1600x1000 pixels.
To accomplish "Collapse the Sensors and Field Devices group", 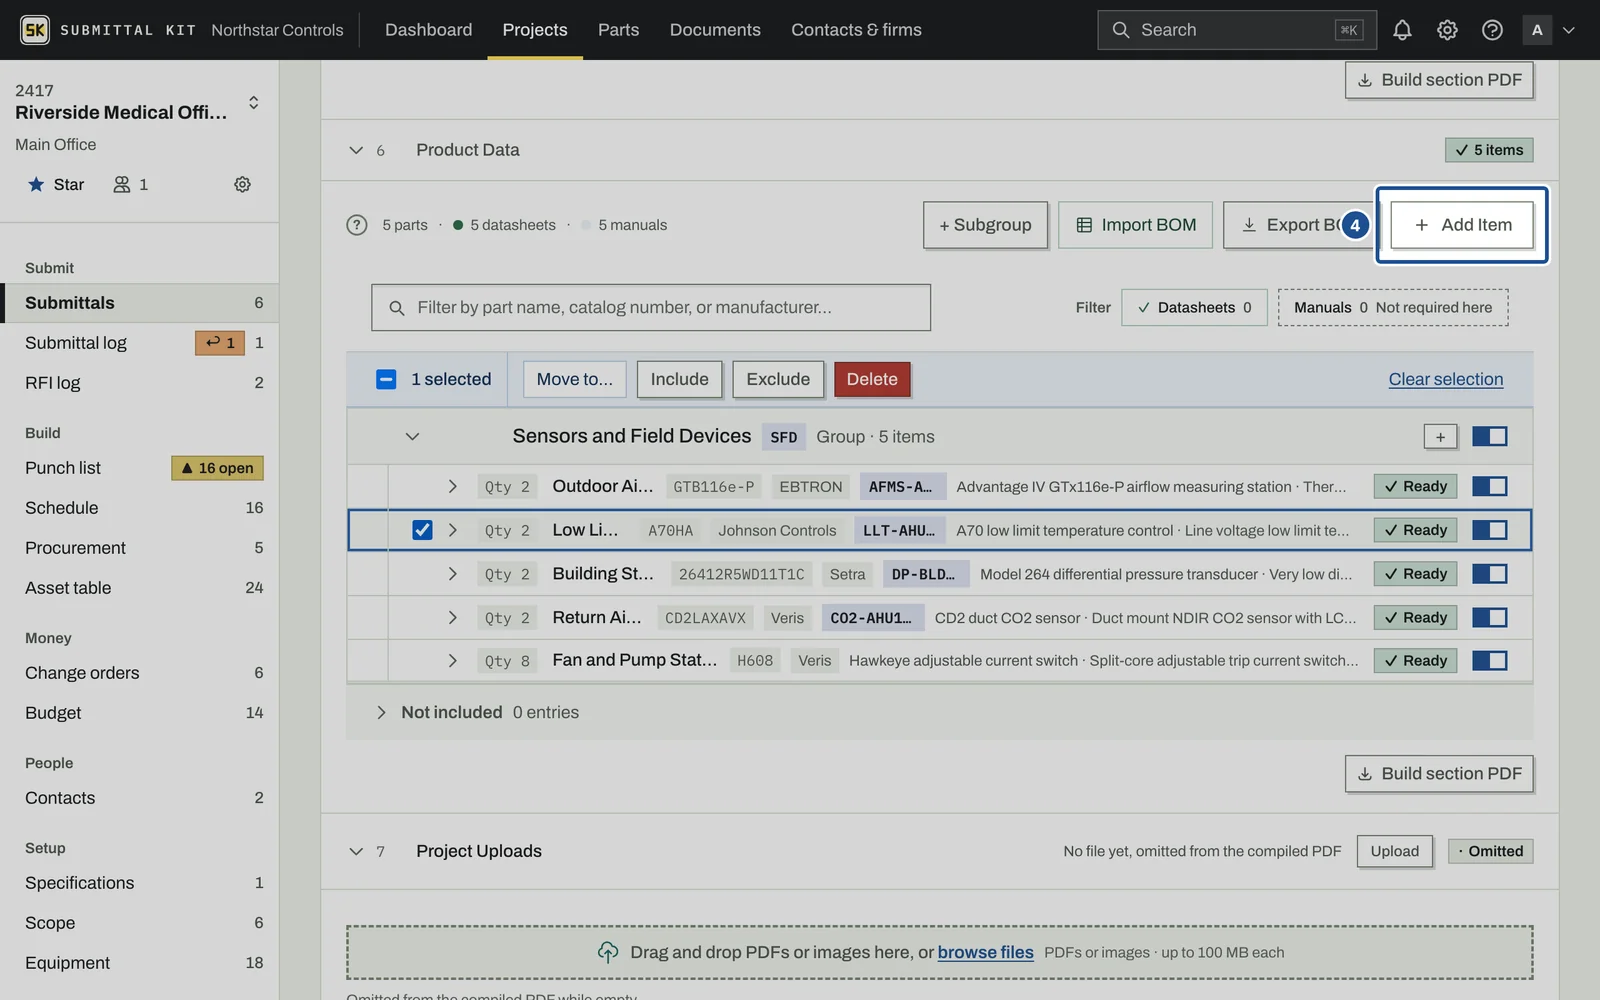I will point(412,436).
